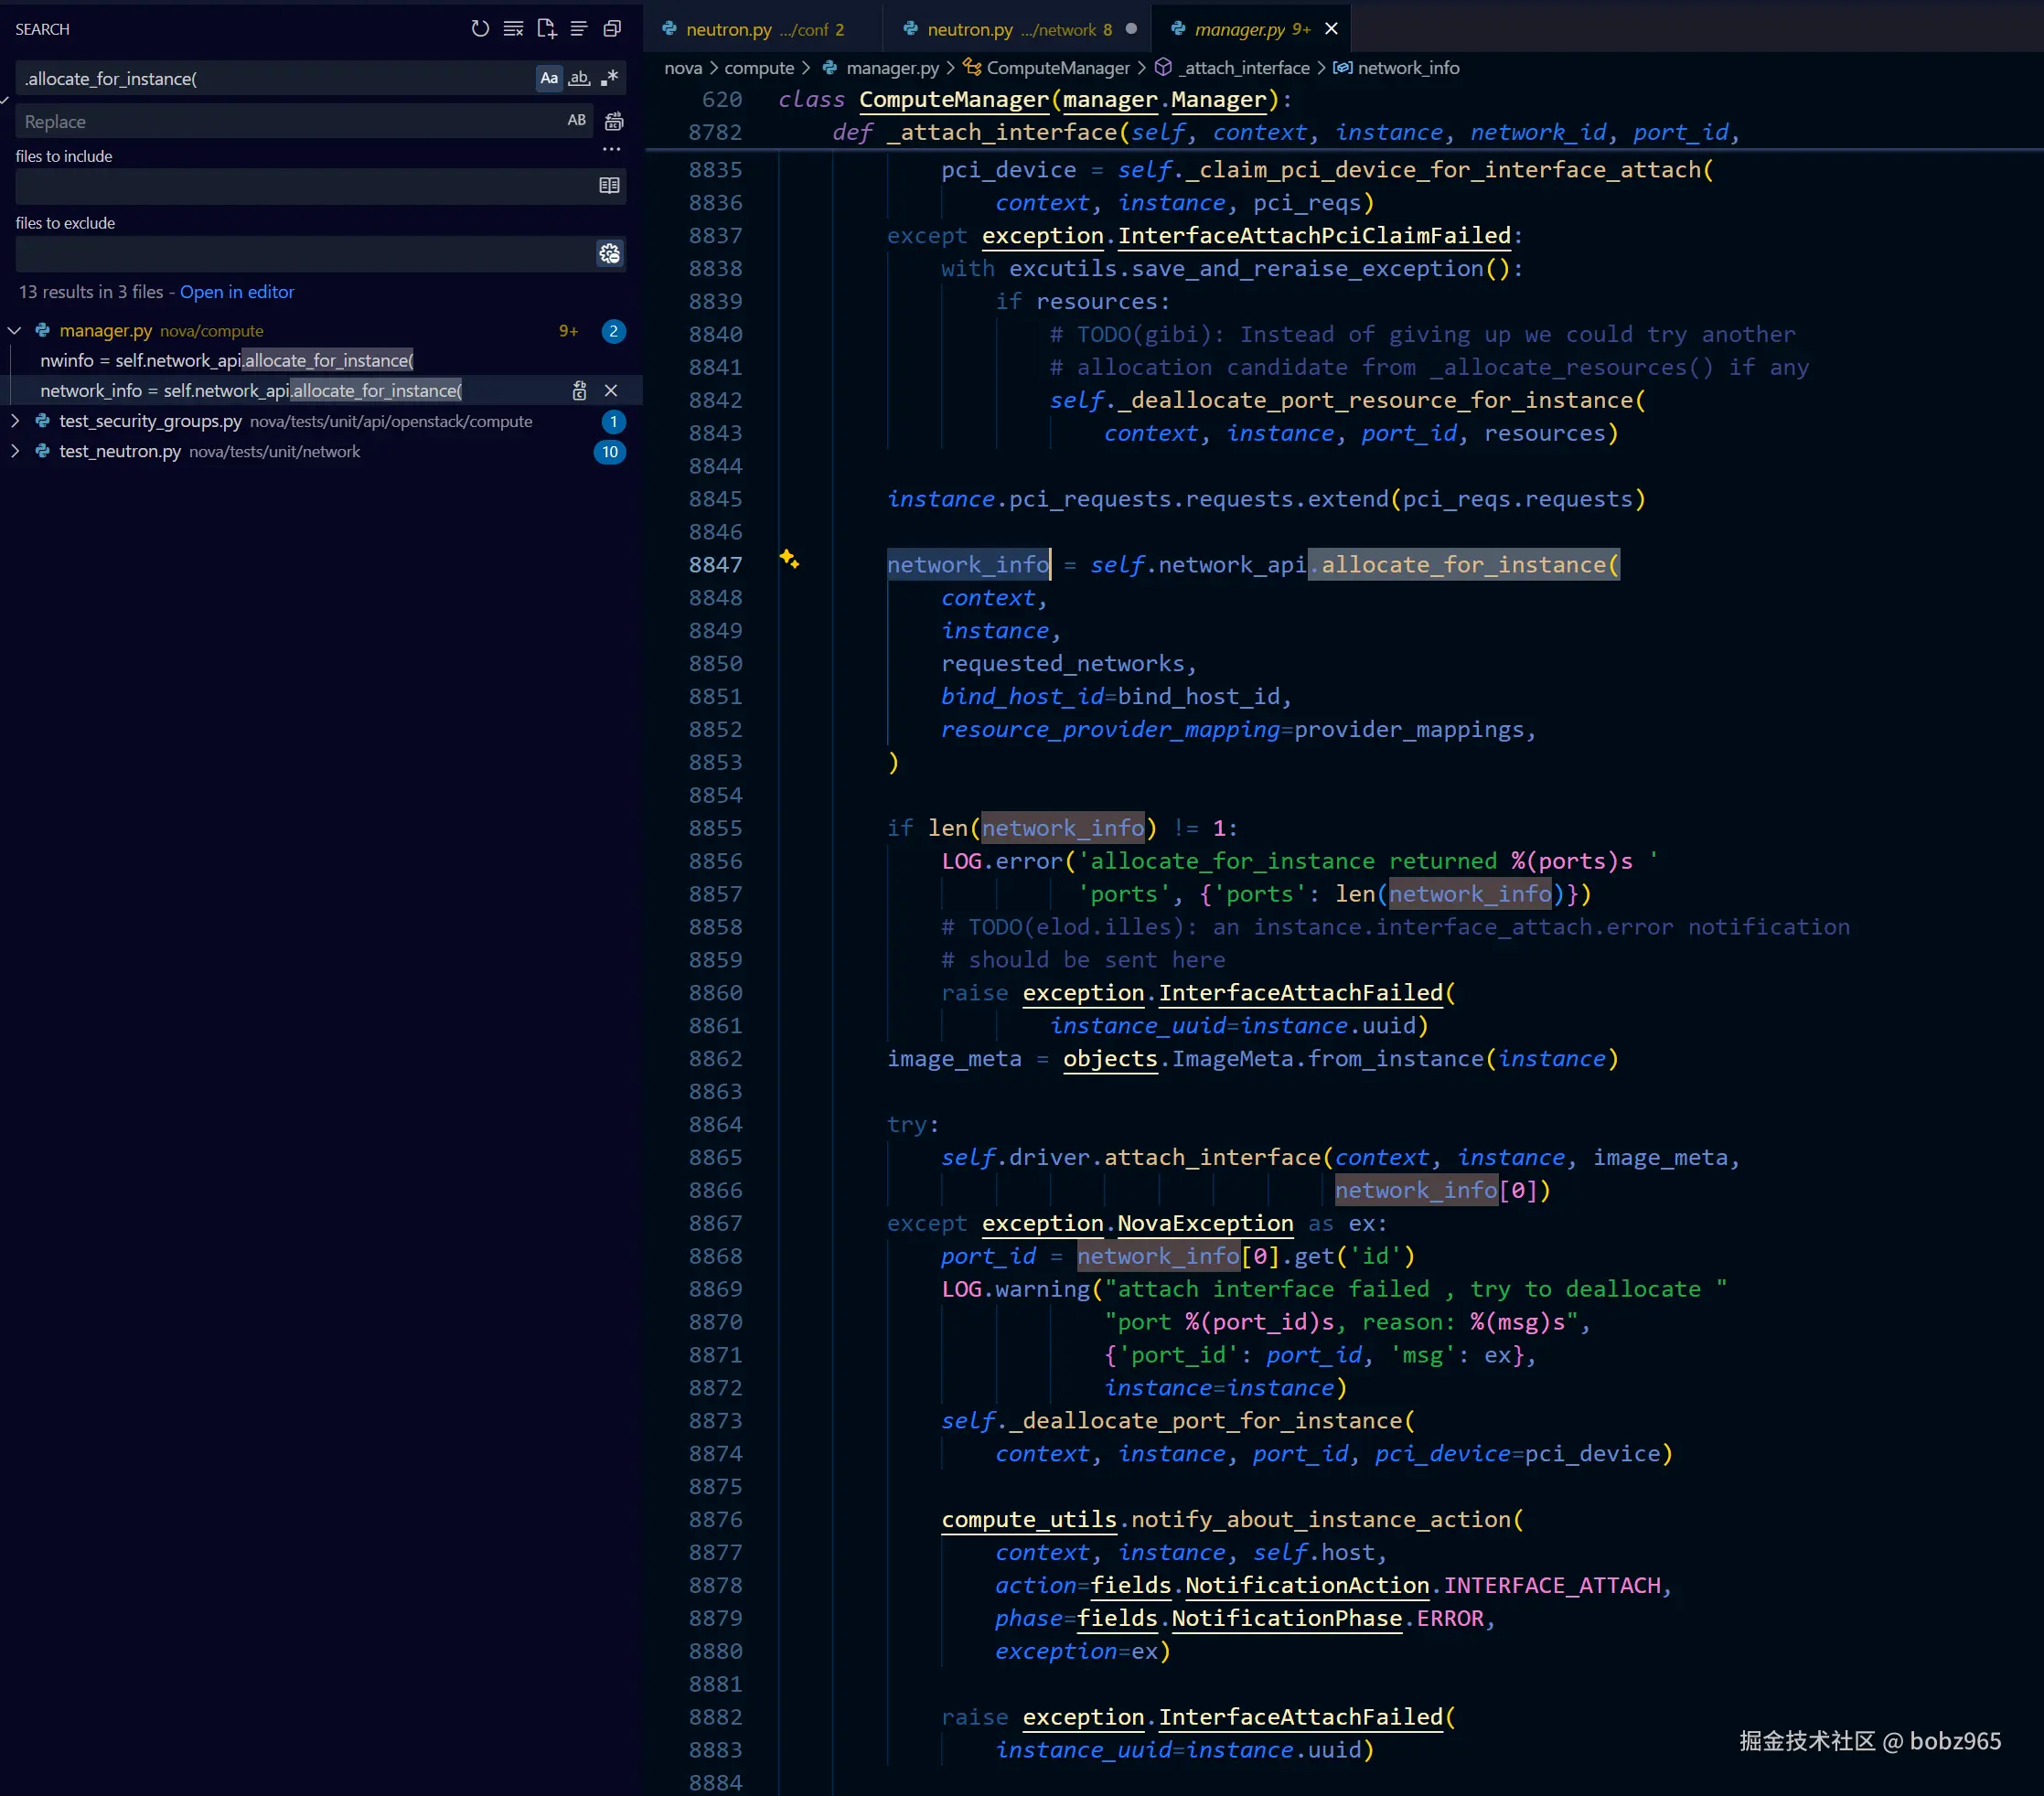This screenshot has height=1796, width=2044.
Task: Click the '13 results in 3 files' text
Action: pos(91,292)
